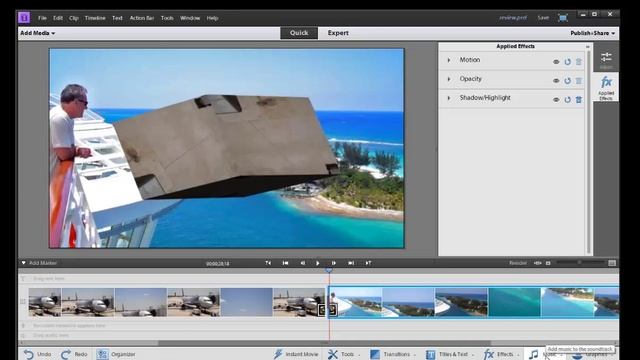Reset the Shadow/Highlight effect
This screenshot has height=360, width=640.
tap(567, 100)
